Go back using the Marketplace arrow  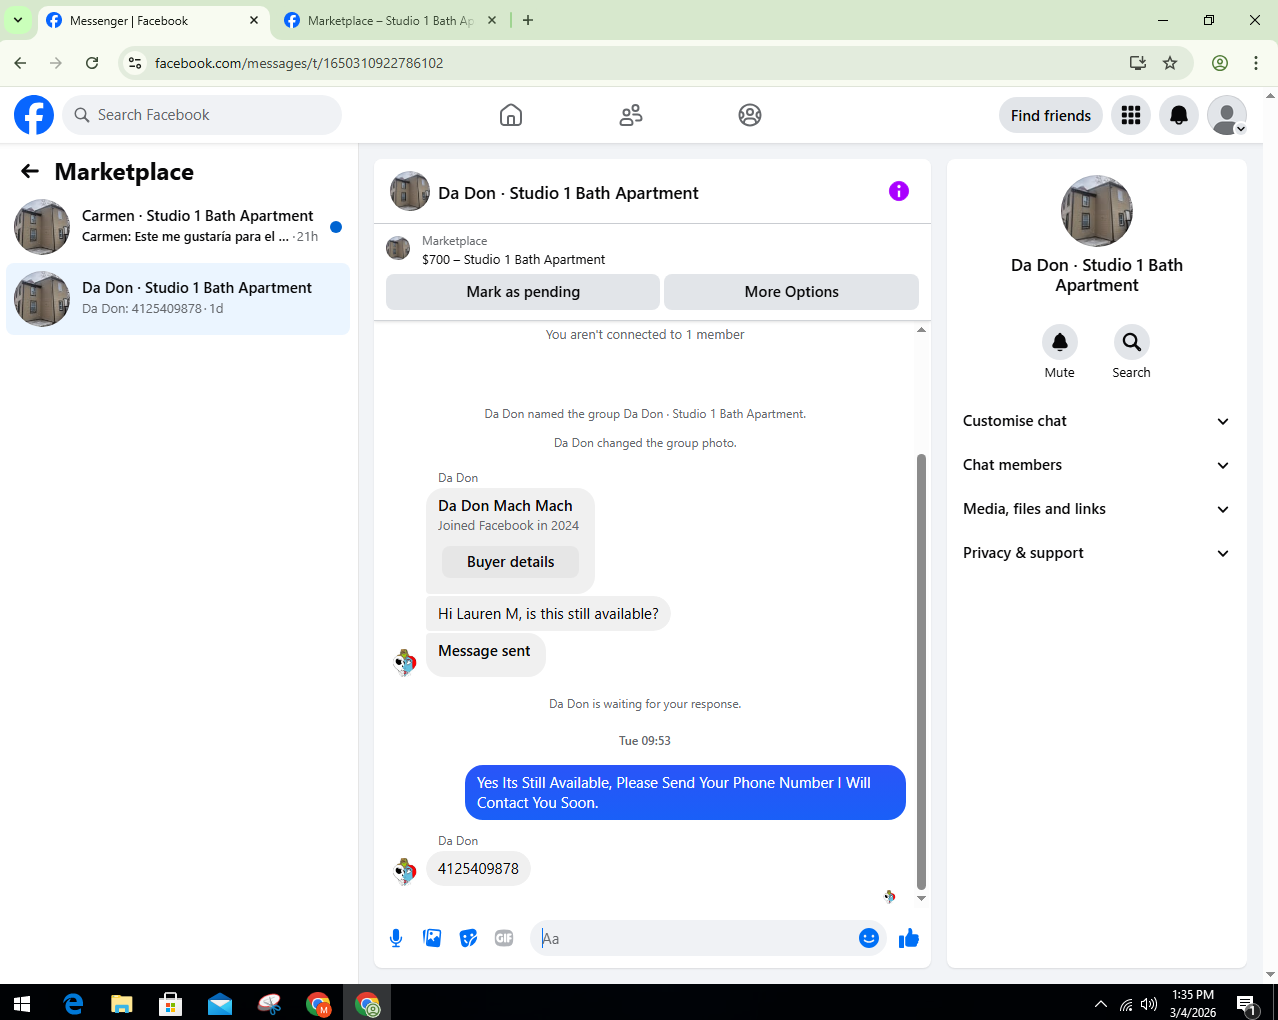tap(30, 171)
